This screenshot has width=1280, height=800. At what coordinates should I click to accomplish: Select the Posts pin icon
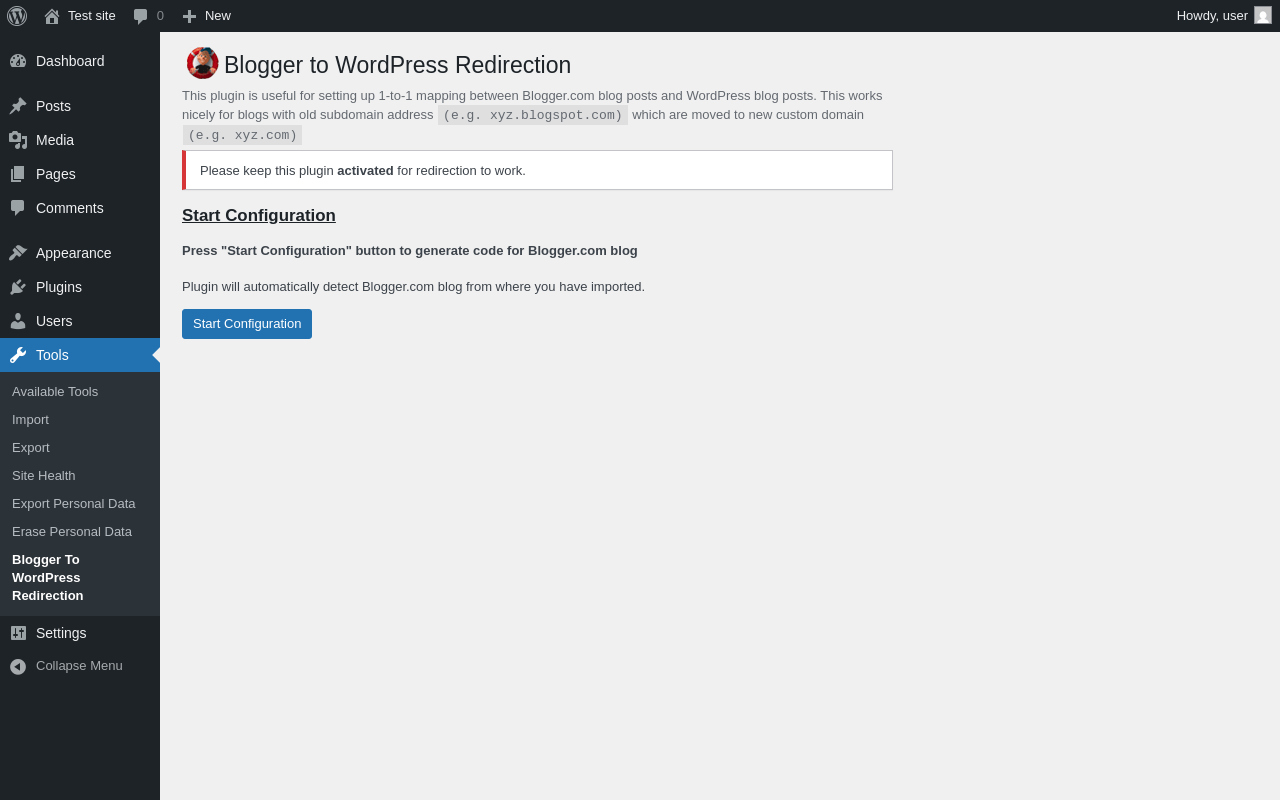point(18,106)
